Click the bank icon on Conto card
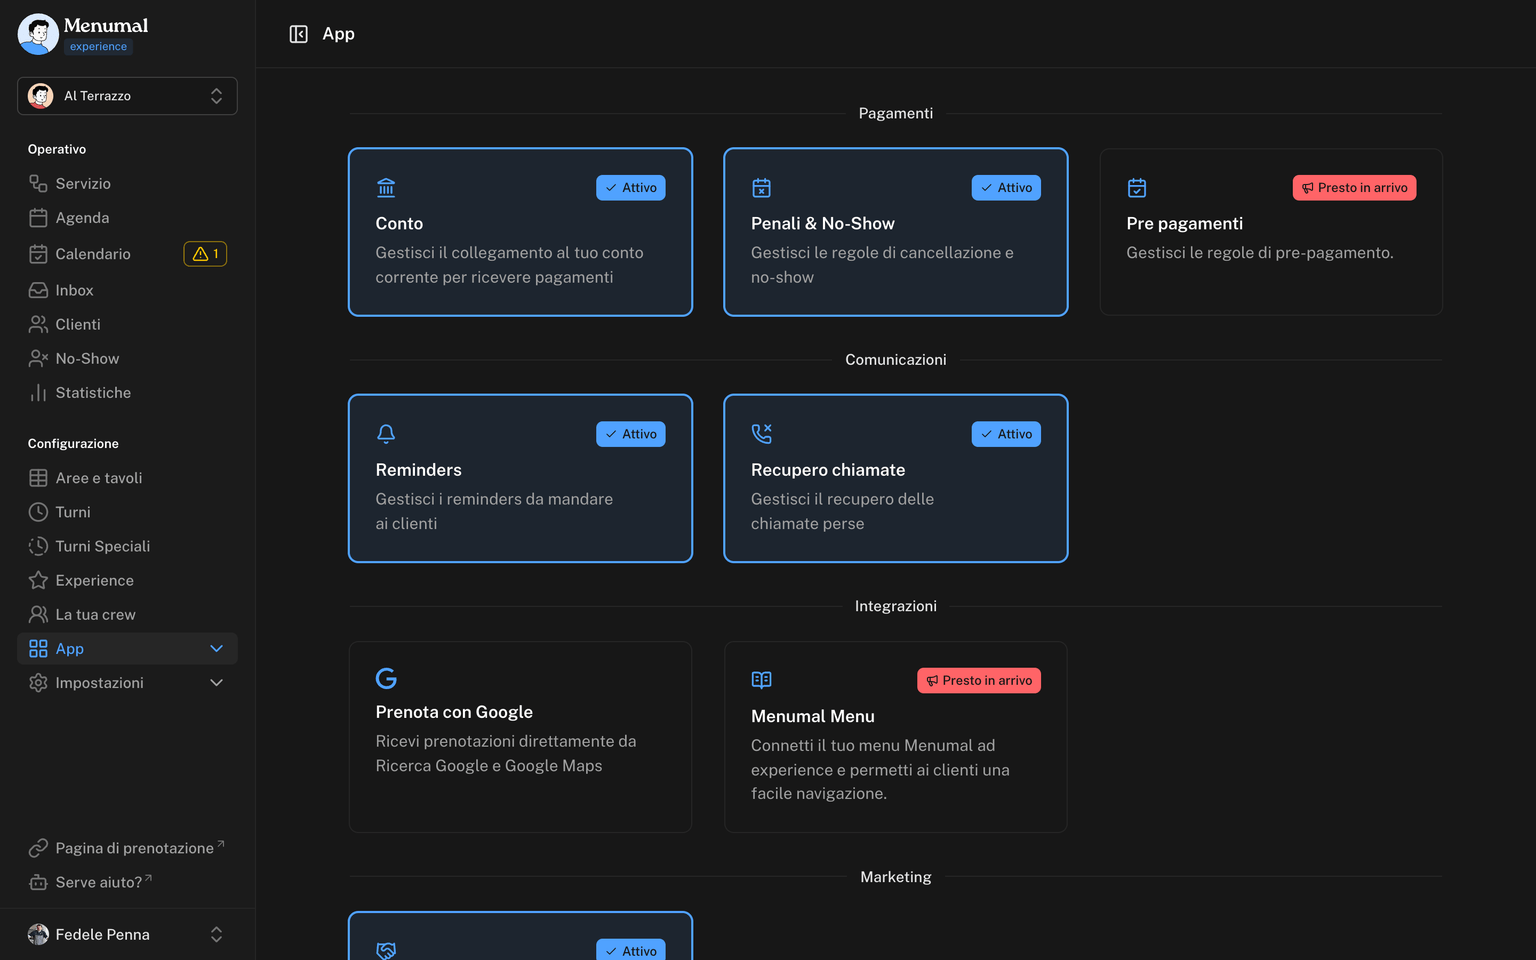Screen dimensions: 1536x960 coord(386,188)
